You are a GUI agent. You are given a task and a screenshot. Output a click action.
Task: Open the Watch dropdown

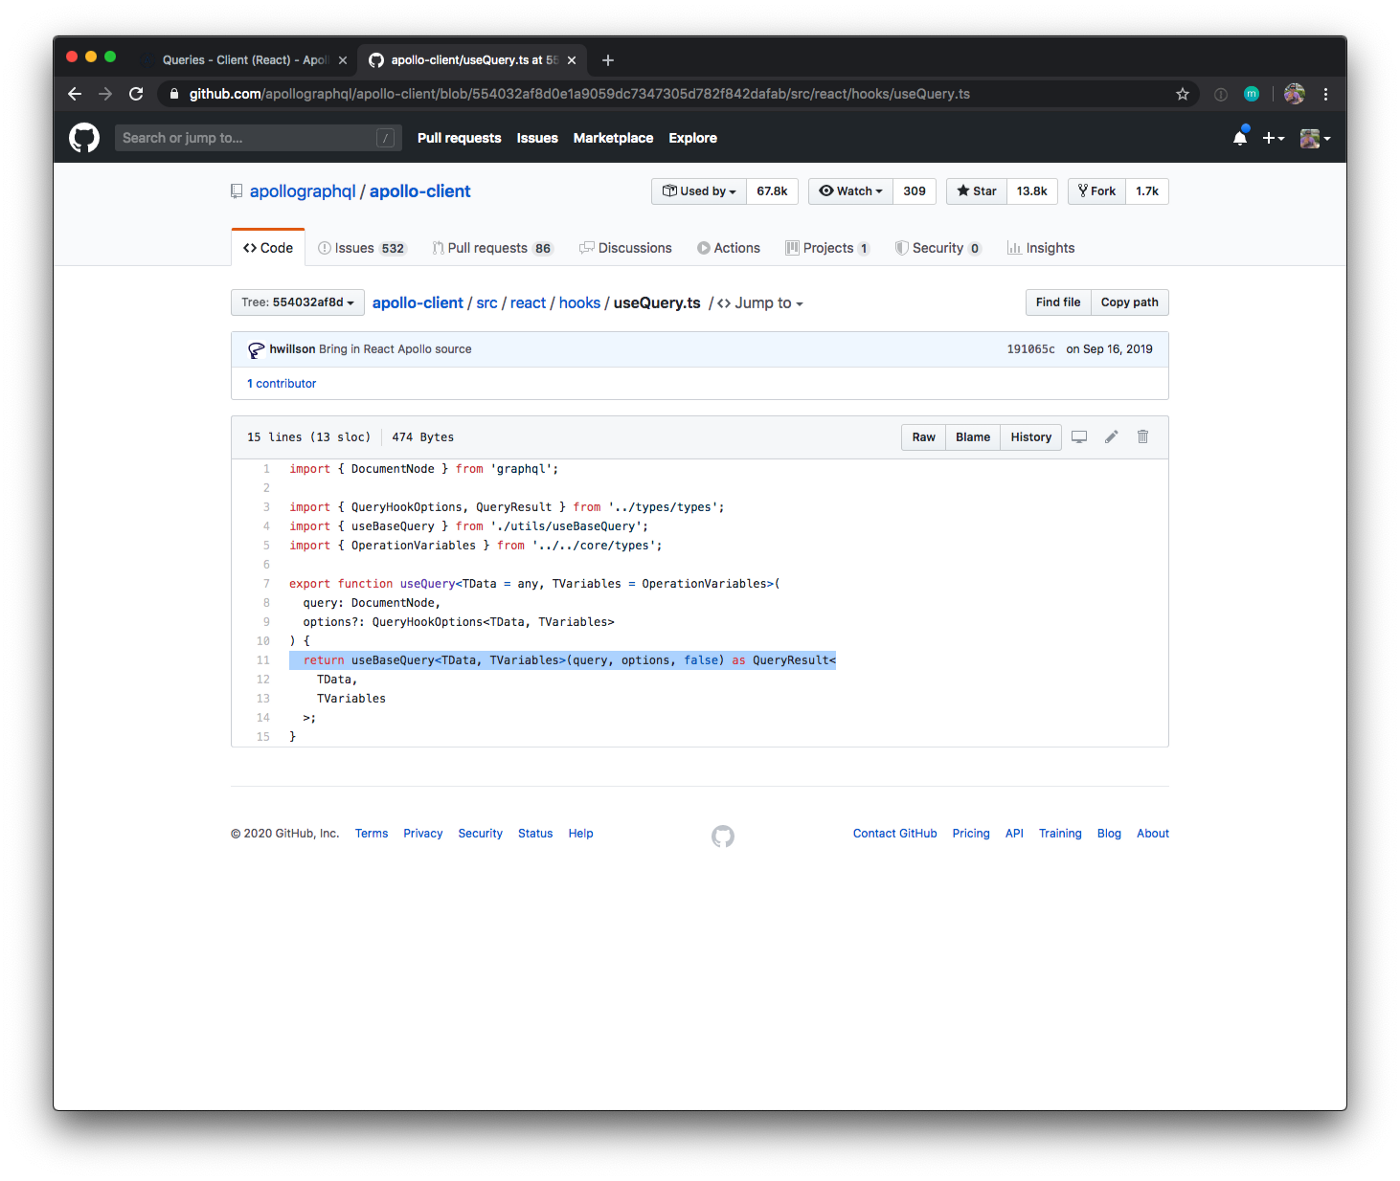851,191
